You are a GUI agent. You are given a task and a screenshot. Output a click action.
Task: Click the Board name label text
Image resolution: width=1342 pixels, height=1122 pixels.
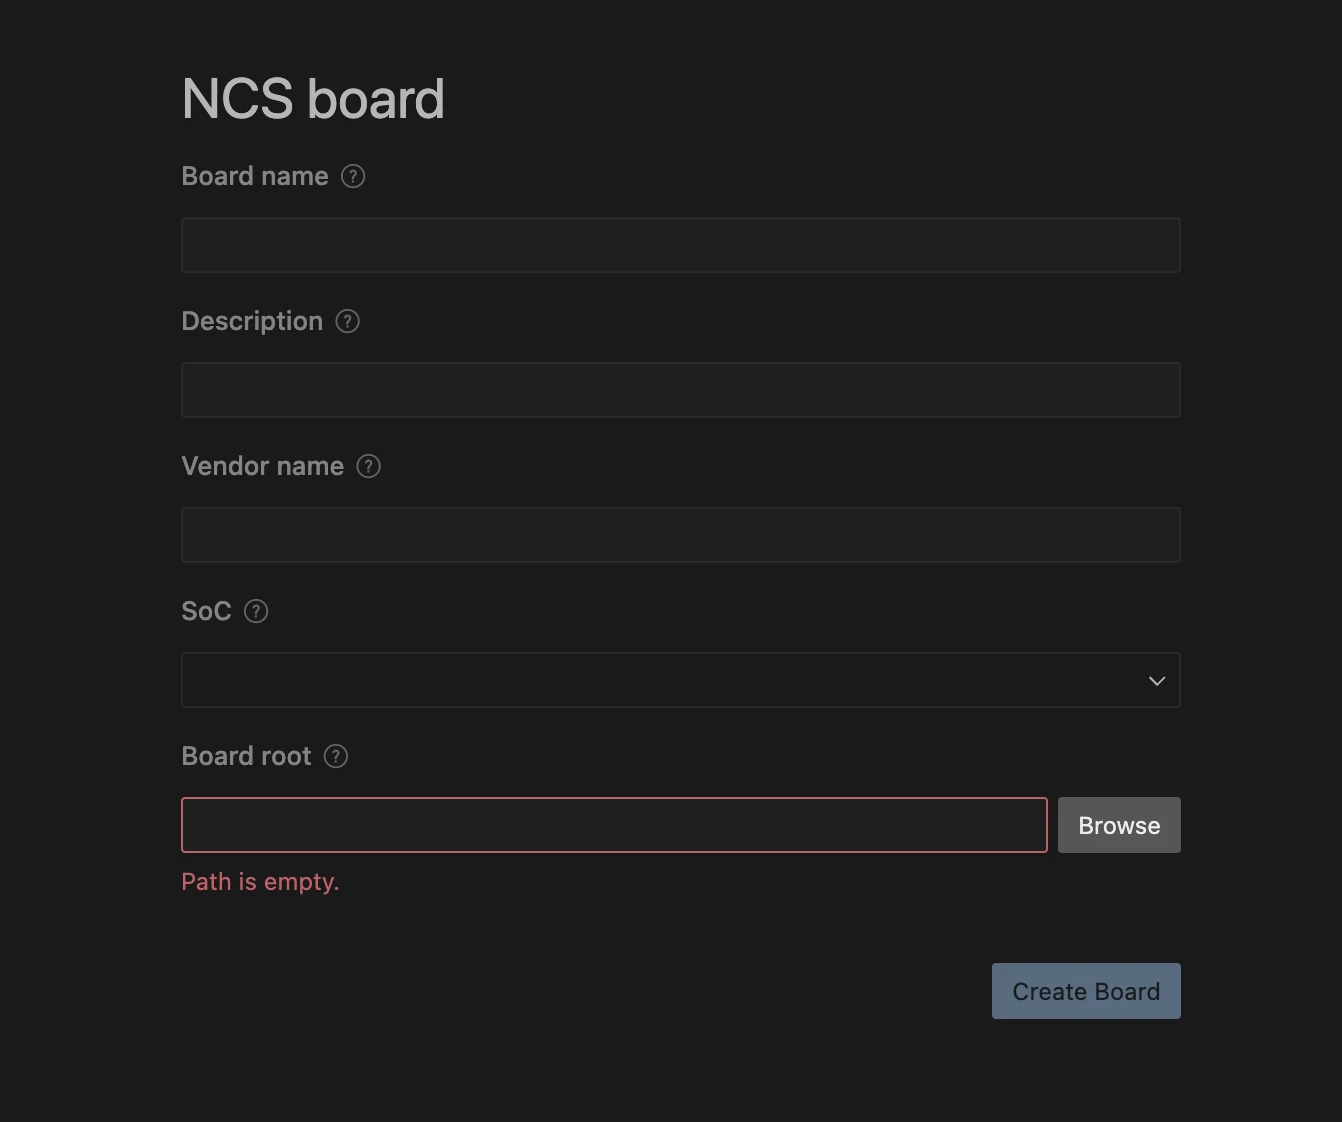(x=255, y=176)
